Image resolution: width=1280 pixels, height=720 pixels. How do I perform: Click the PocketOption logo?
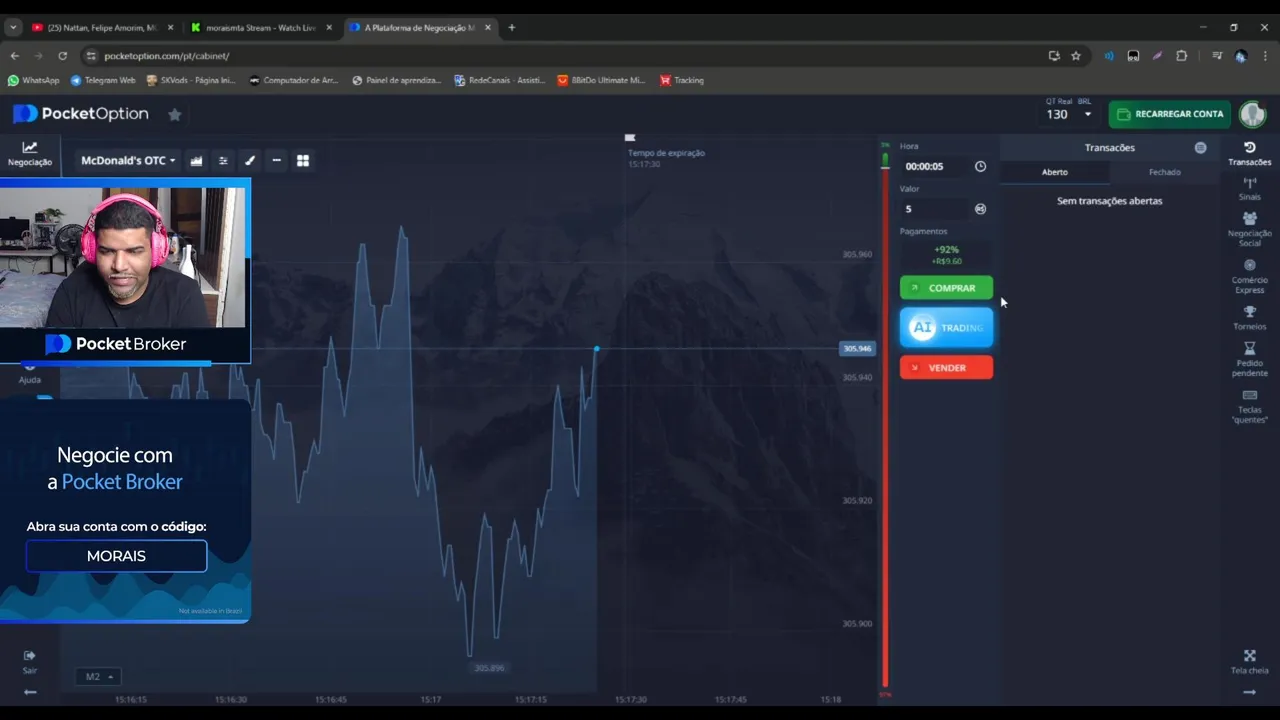81,114
